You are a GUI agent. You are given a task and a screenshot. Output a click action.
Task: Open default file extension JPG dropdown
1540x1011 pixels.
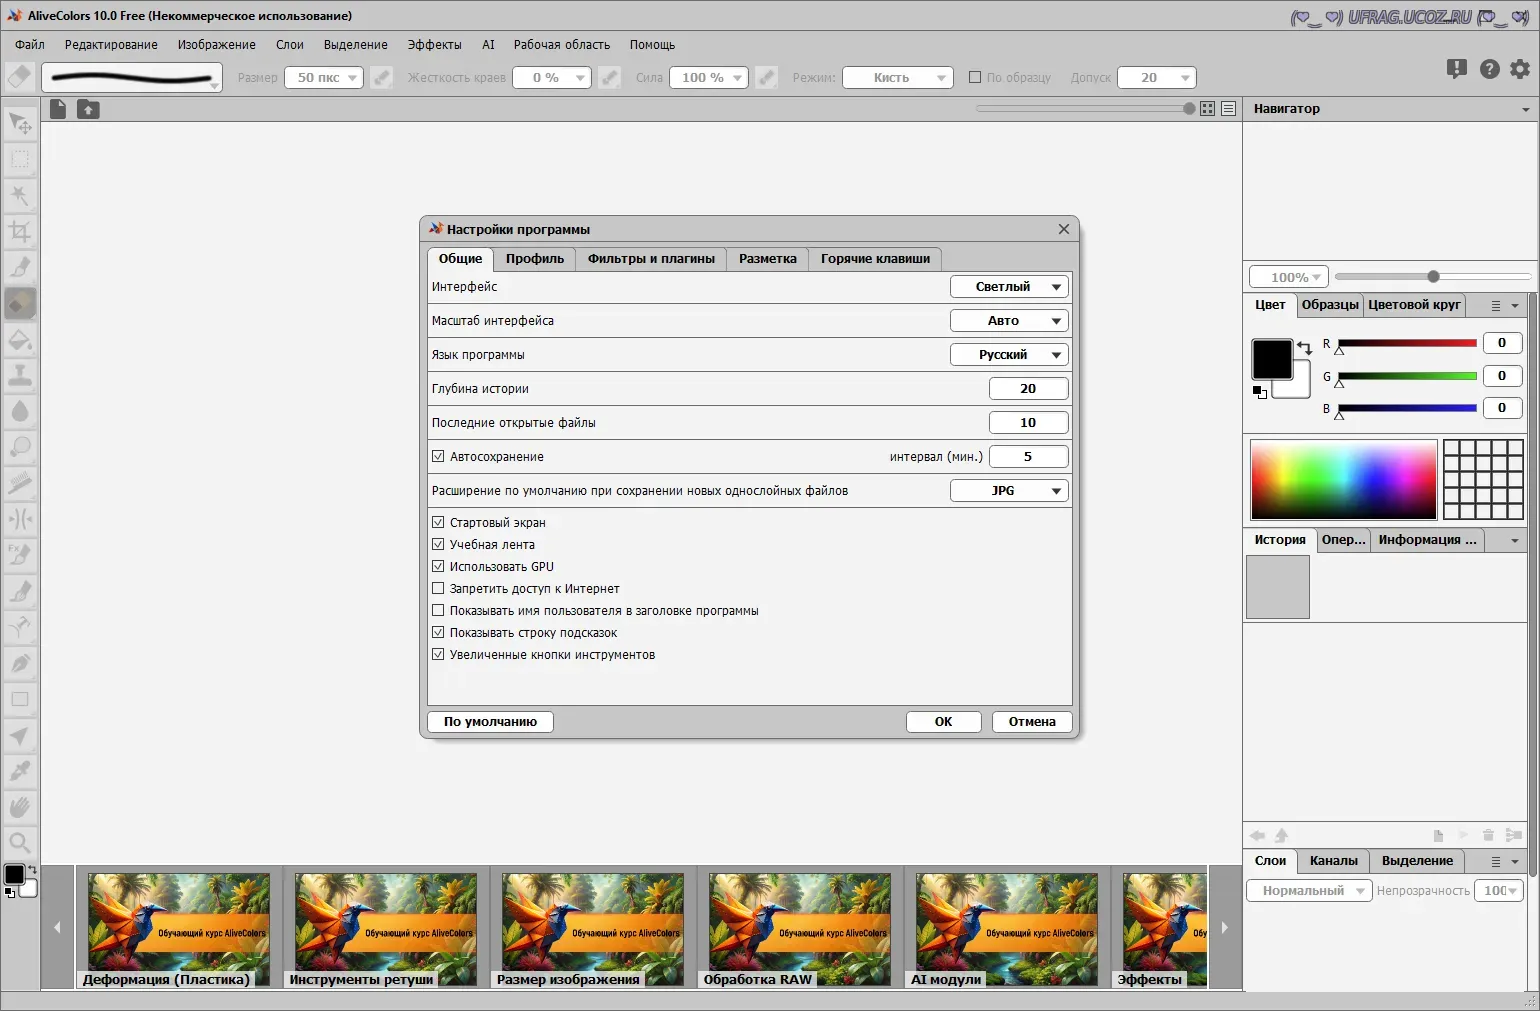pos(1008,491)
